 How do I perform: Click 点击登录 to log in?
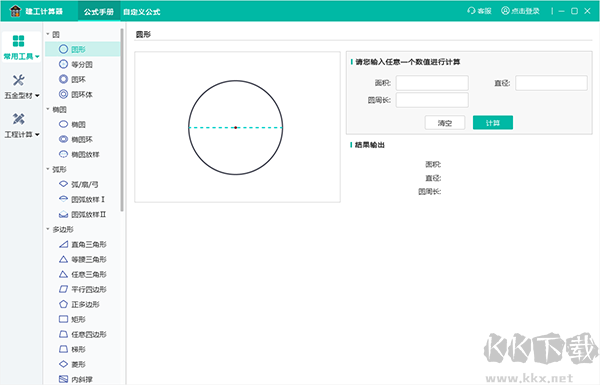pos(520,11)
